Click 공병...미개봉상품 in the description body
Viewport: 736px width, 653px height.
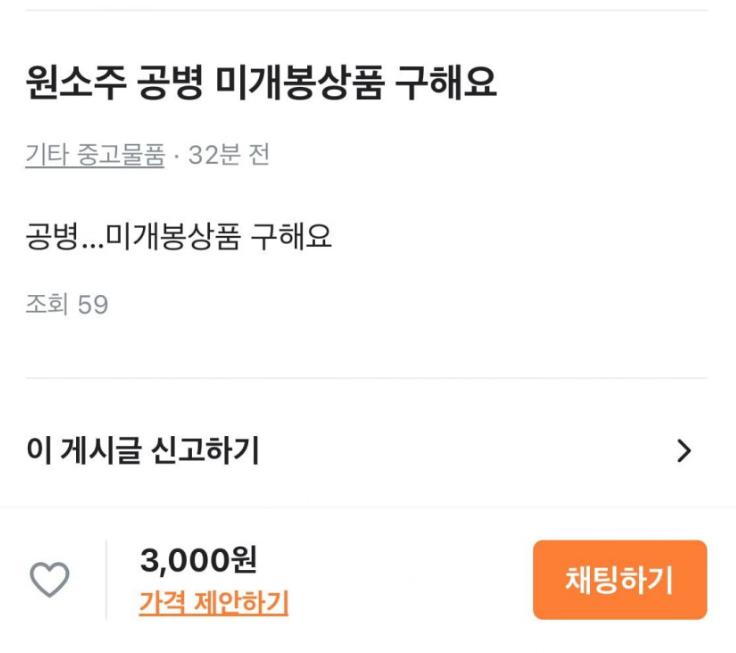click(x=133, y=237)
